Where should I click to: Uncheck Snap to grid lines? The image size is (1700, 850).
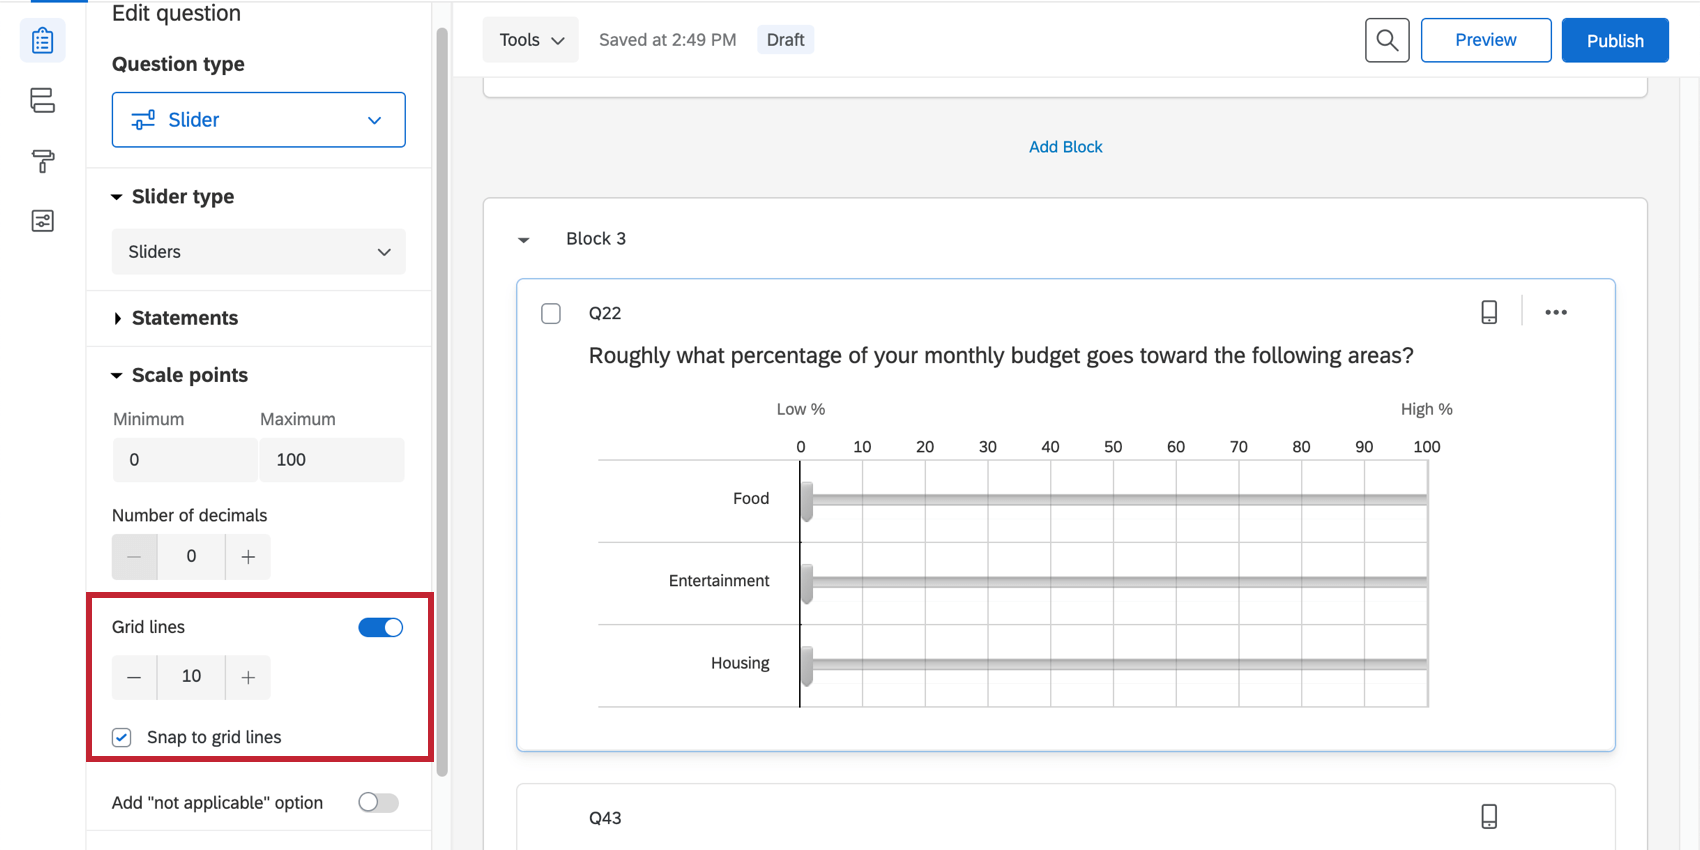tap(122, 737)
